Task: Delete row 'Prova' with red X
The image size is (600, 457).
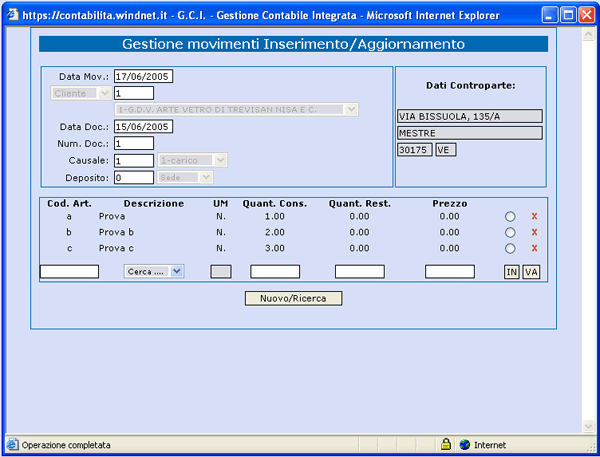Action: 534,216
